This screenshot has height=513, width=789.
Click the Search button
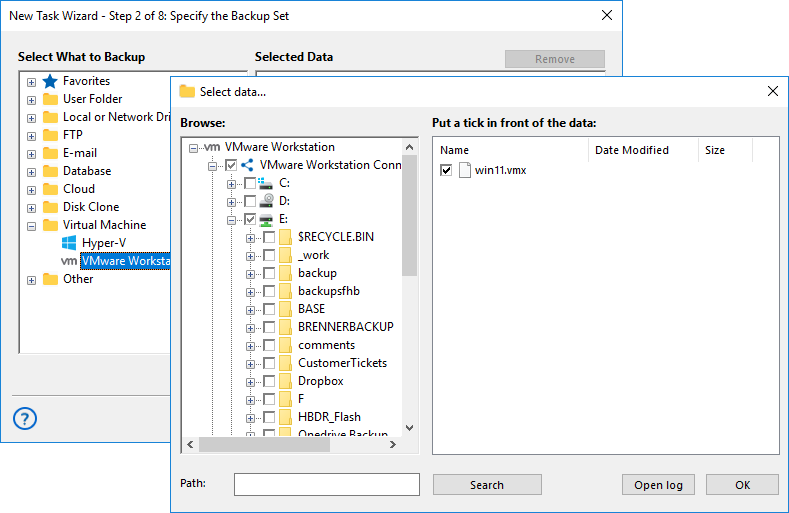(487, 485)
